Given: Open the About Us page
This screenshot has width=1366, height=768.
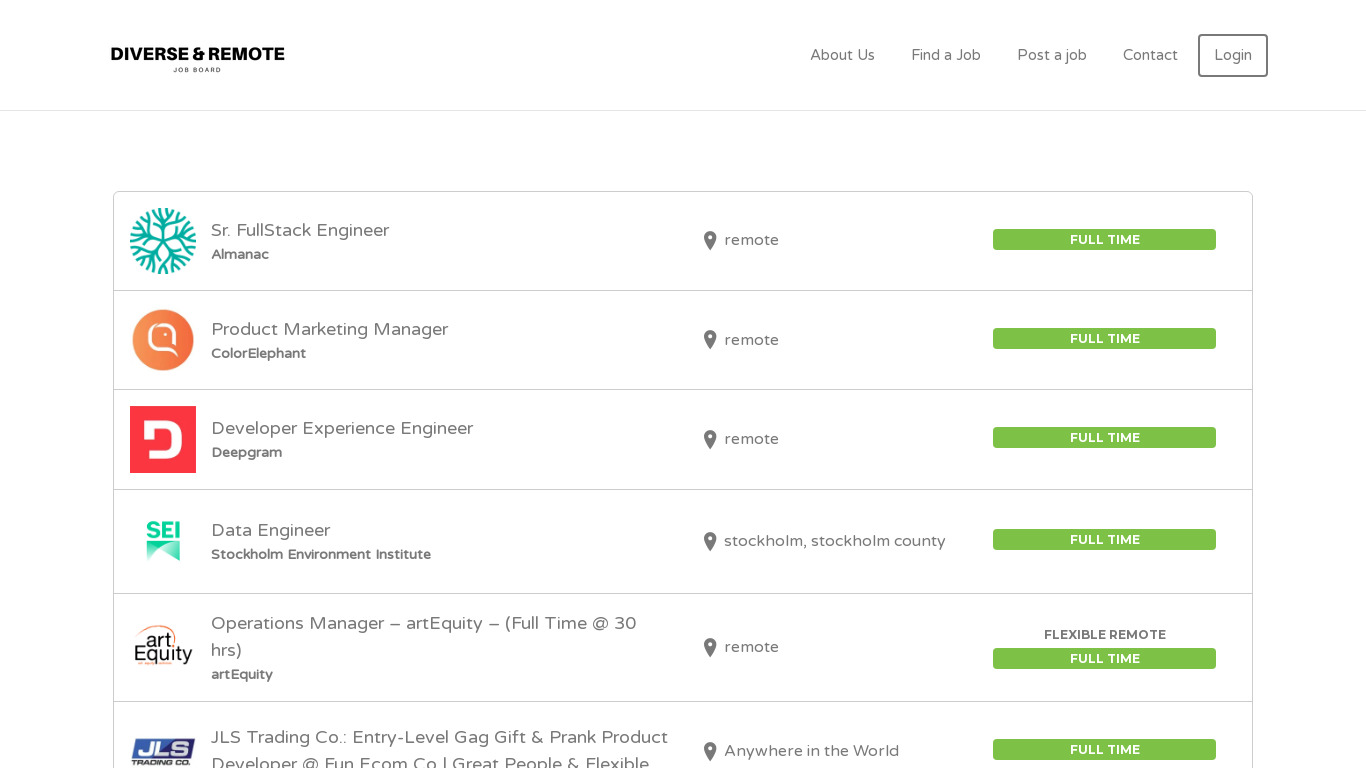Looking at the screenshot, I should pyautogui.click(x=842, y=55).
